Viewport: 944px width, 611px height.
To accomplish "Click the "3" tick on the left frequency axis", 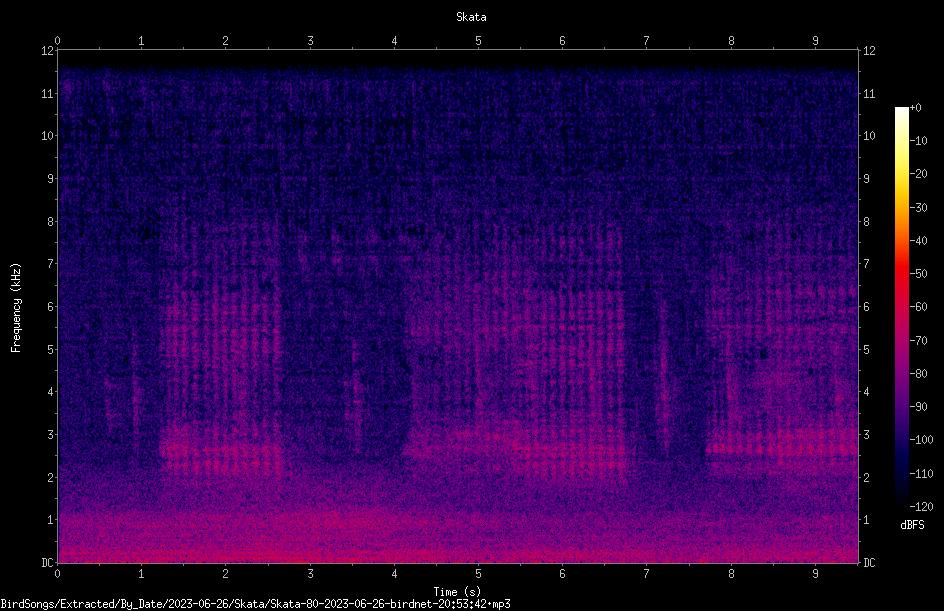I will tap(50, 435).
